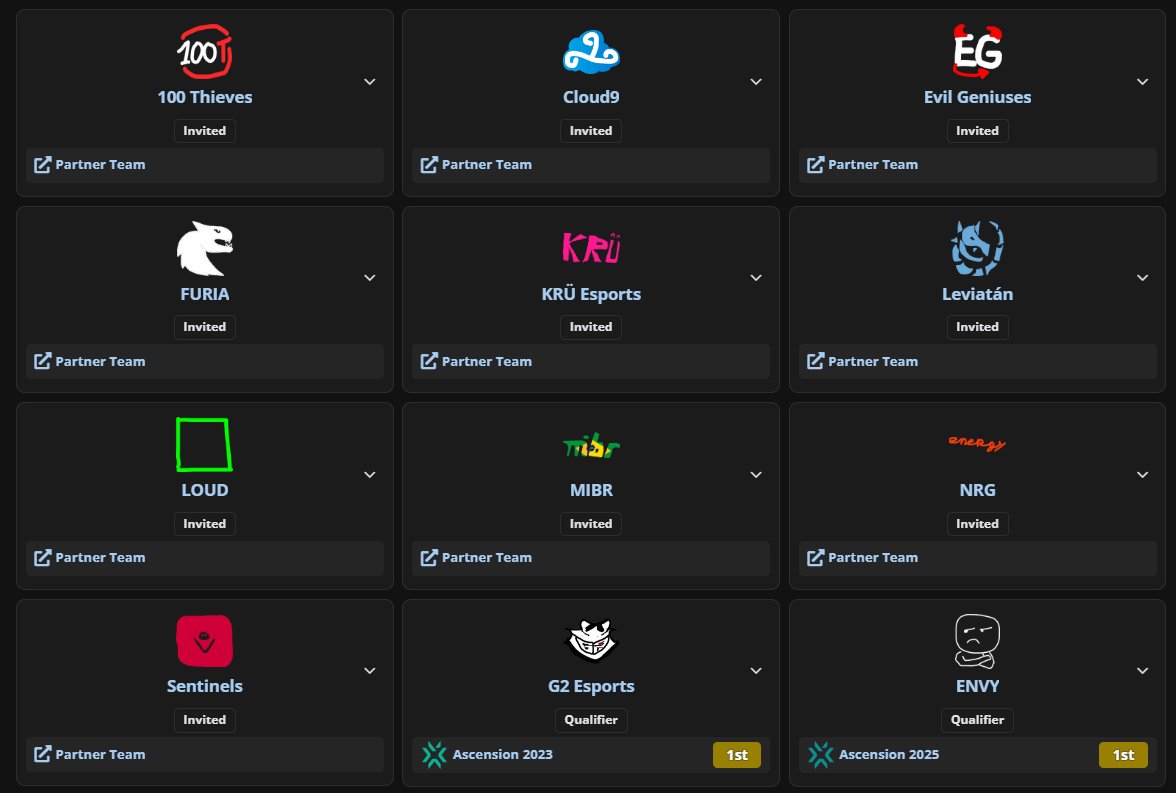Expand the Evil Geniuses card chevron

1142,82
